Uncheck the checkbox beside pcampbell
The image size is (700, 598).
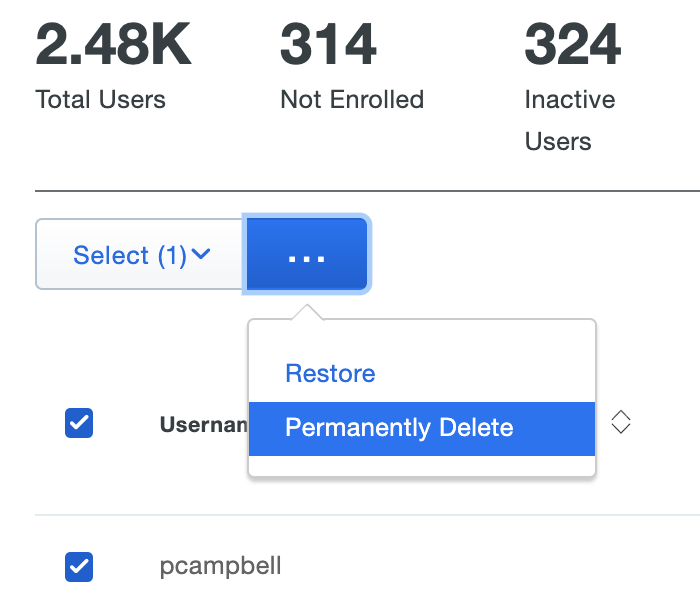click(79, 567)
